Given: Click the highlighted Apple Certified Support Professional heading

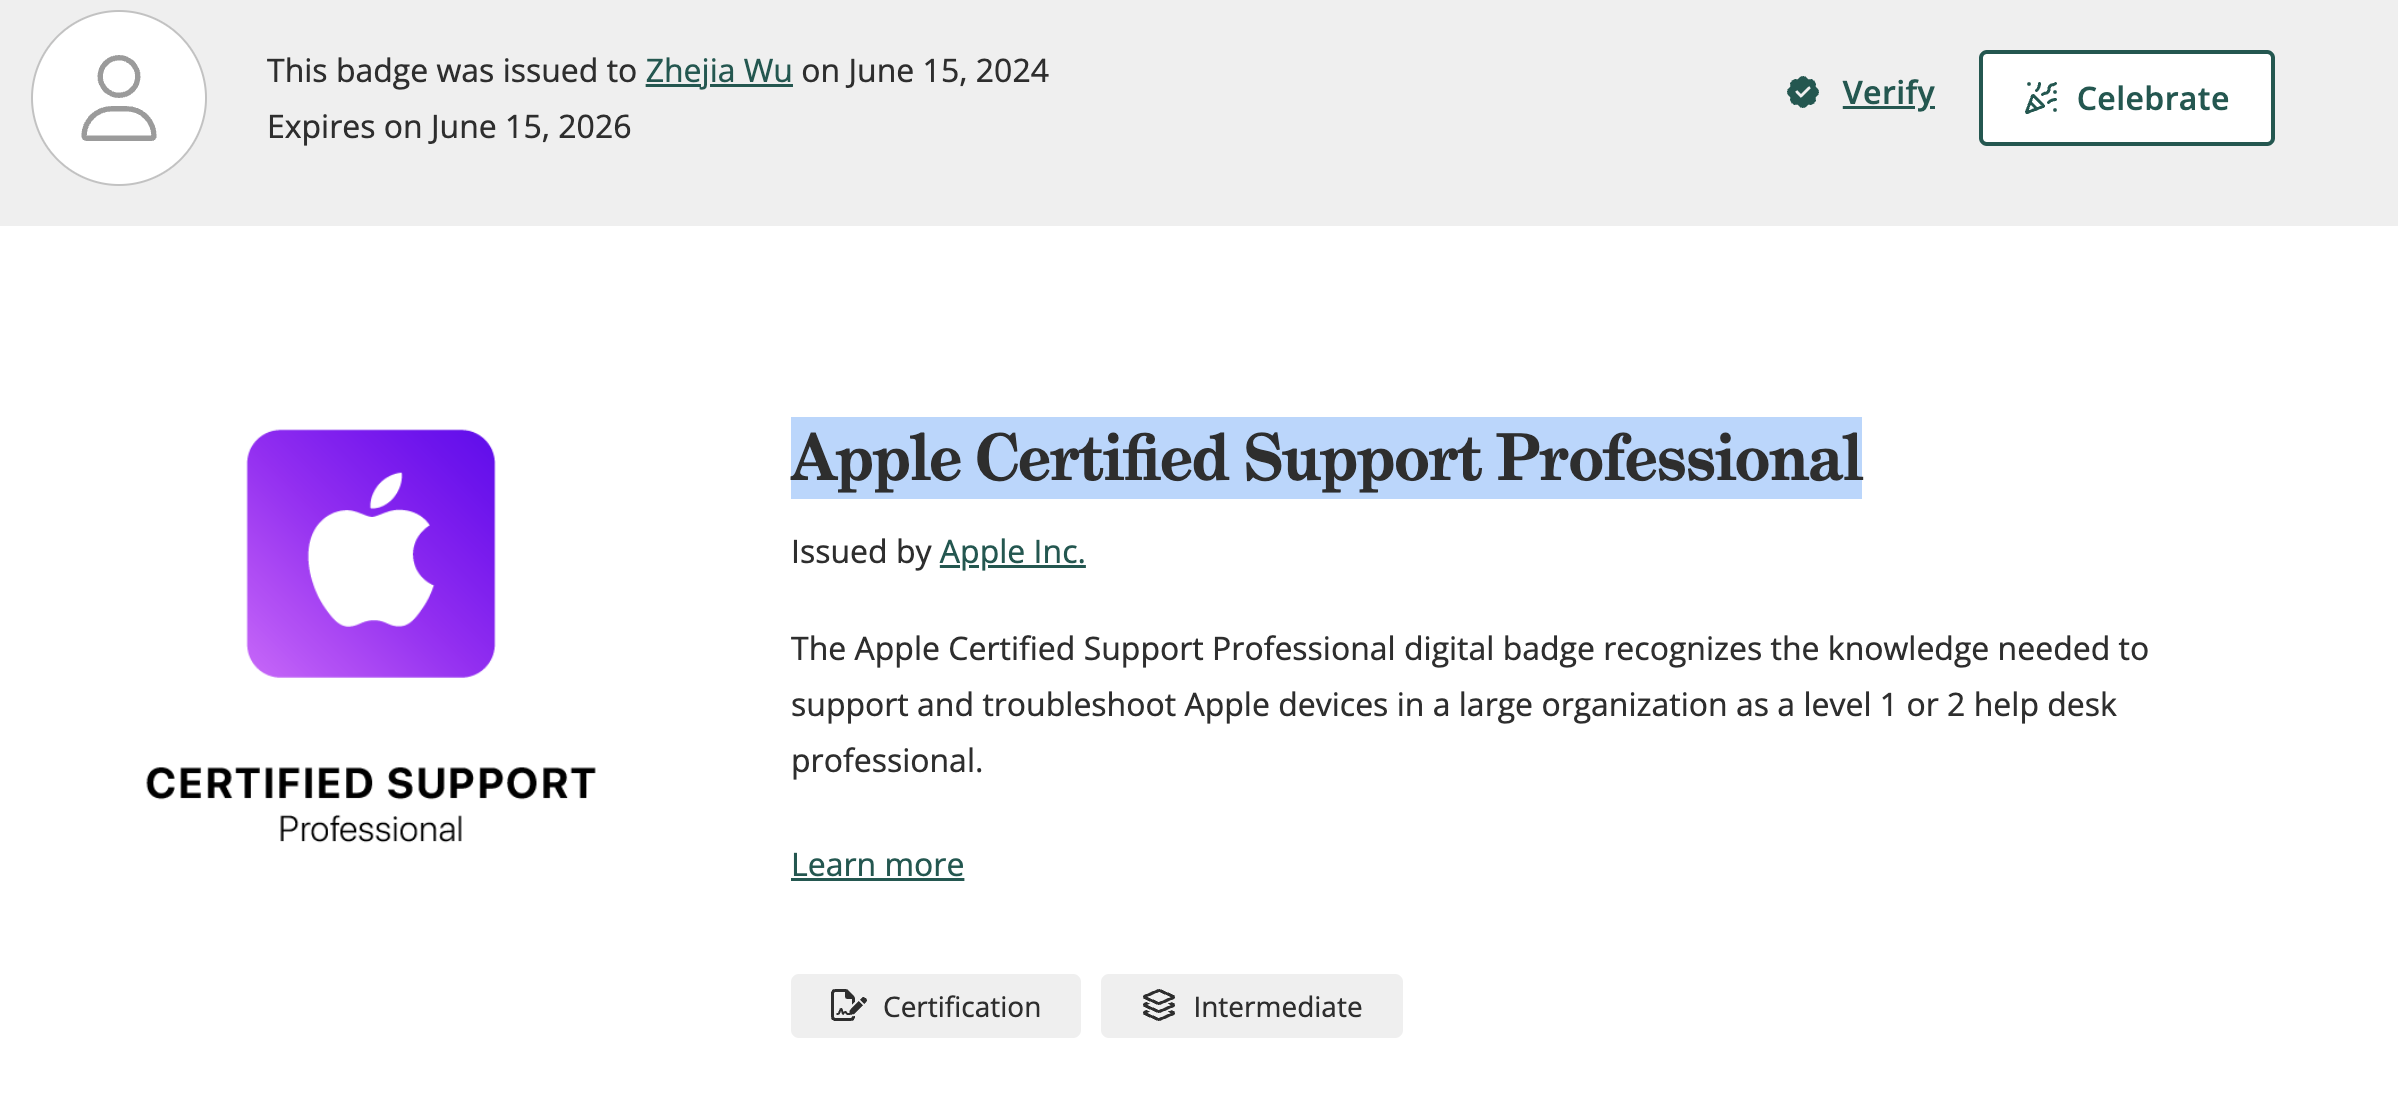Looking at the screenshot, I should click(1325, 459).
